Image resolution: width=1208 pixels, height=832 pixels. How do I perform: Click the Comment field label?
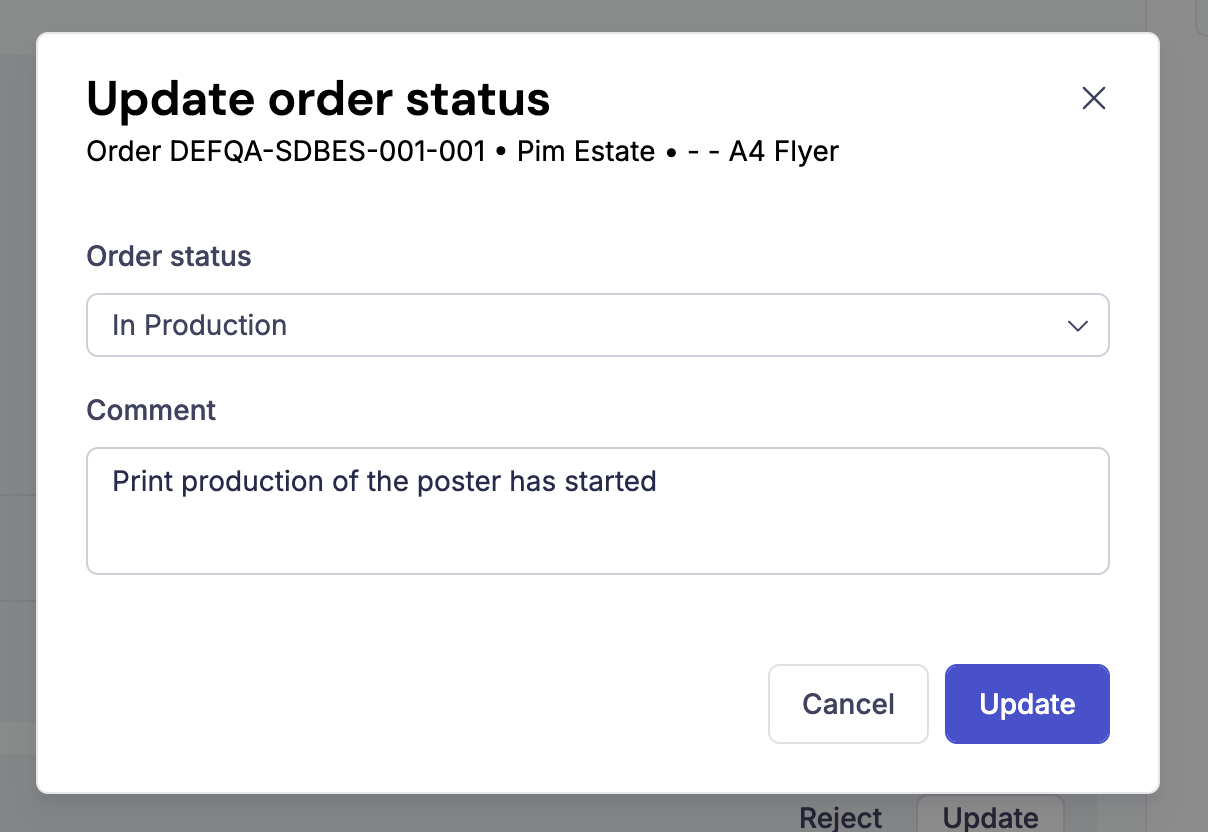[151, 410]
